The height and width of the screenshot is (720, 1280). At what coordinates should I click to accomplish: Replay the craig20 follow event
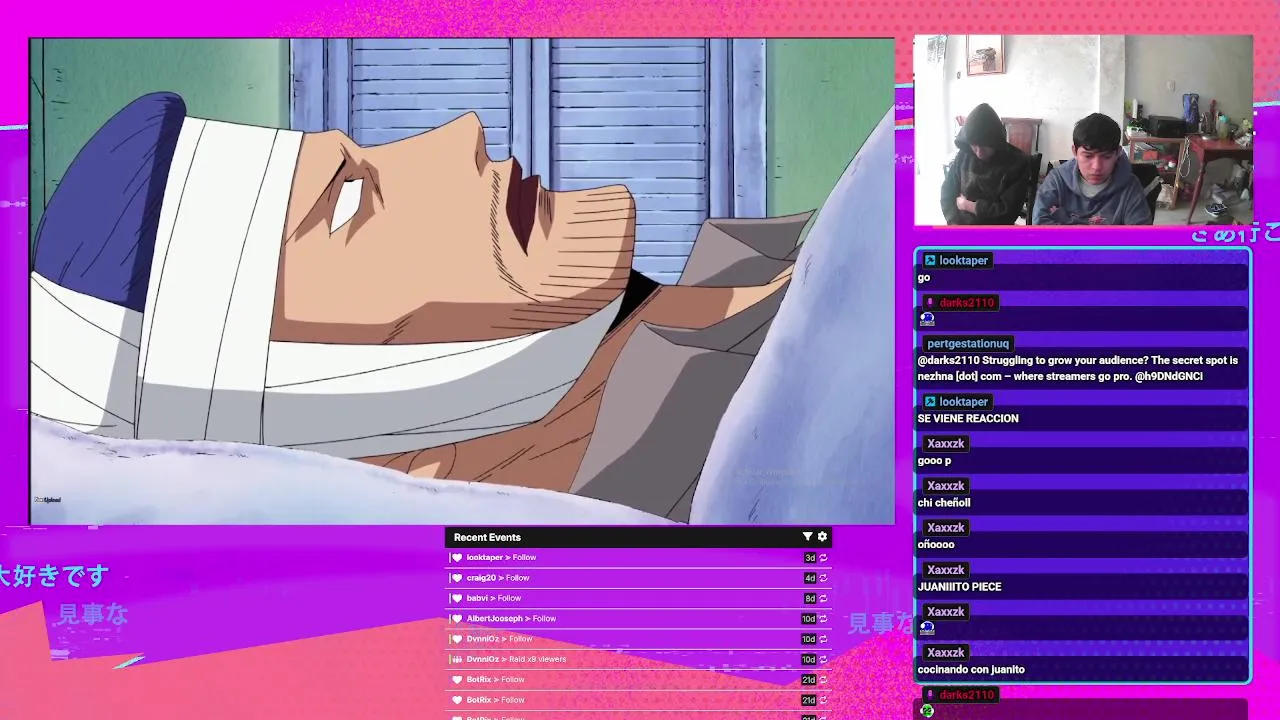[x=823, y=578]
